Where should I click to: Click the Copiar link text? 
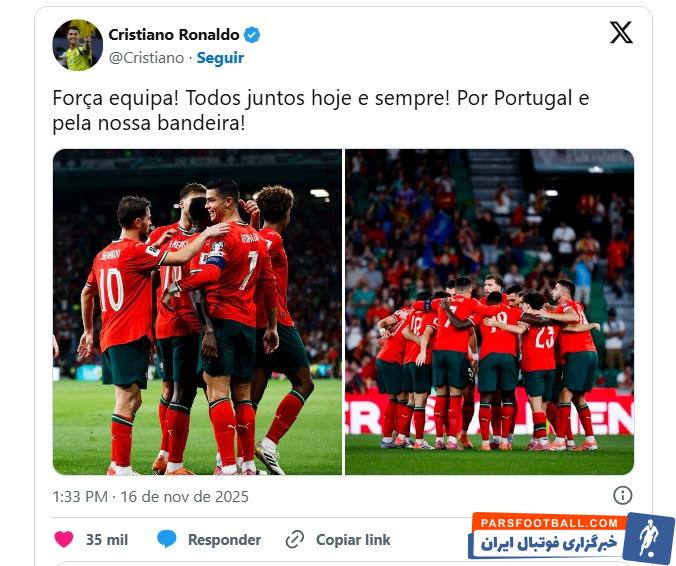pos(353,540)
